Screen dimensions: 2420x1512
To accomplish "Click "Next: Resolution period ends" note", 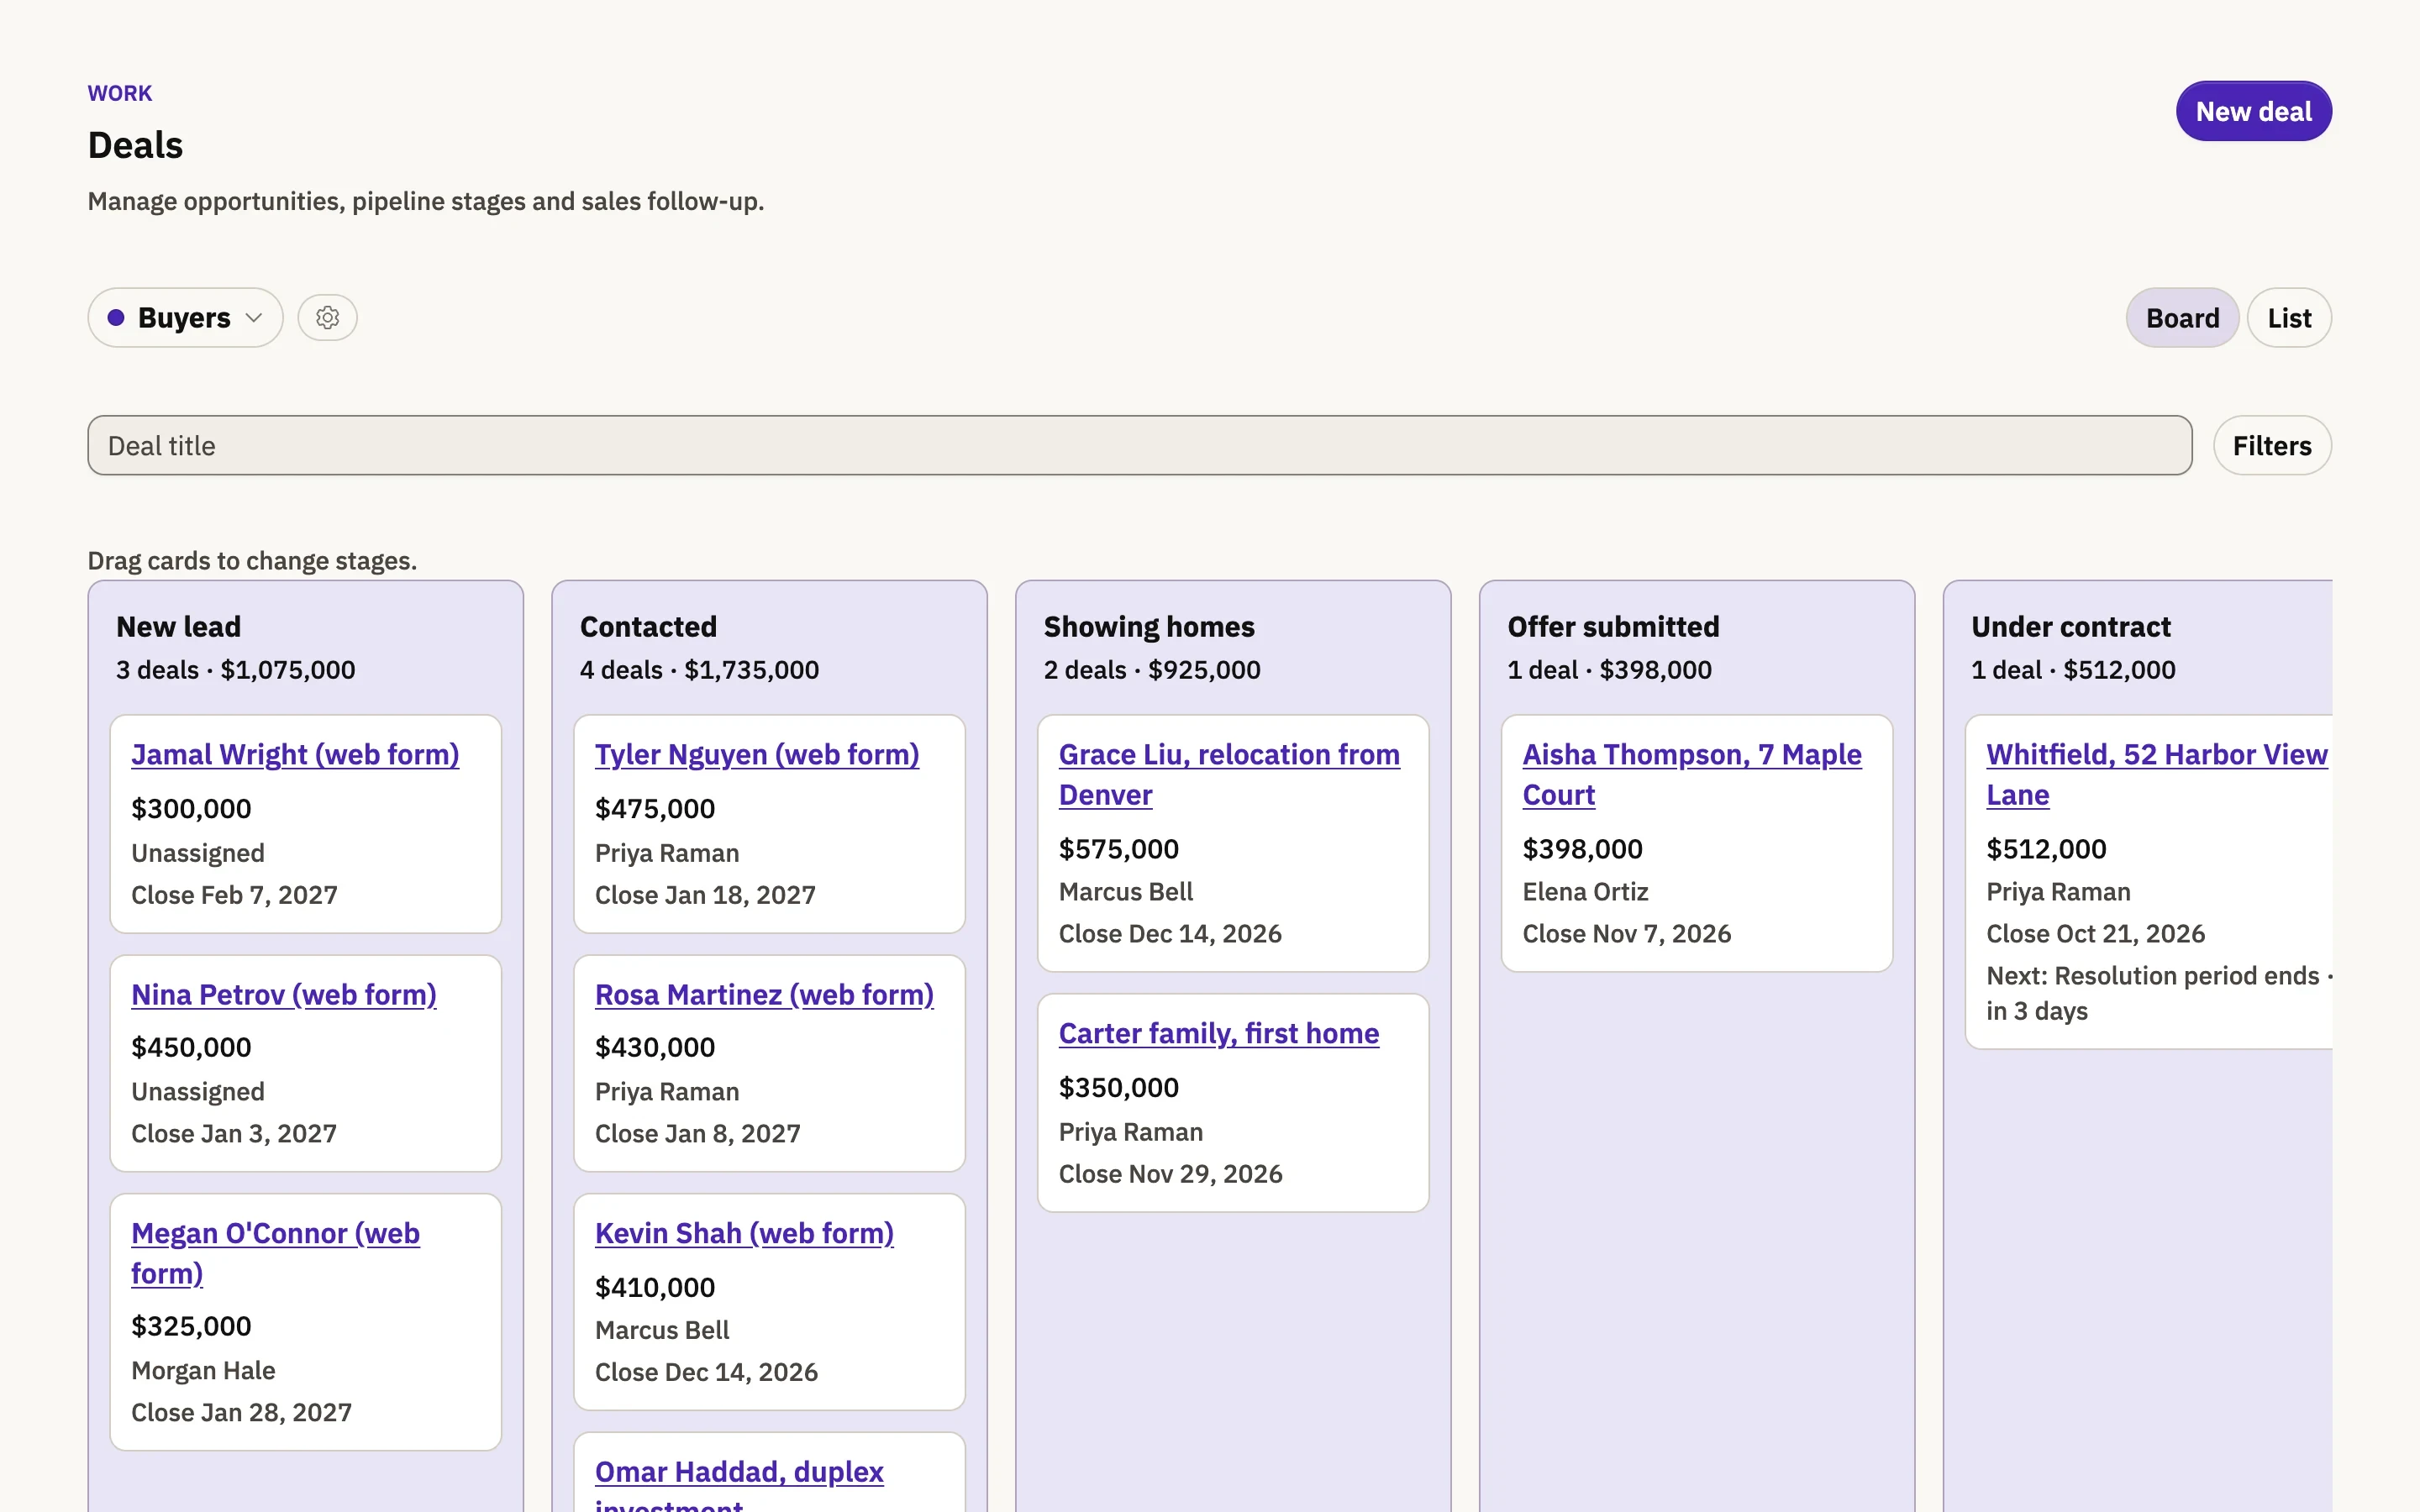I will (2159, 993).
